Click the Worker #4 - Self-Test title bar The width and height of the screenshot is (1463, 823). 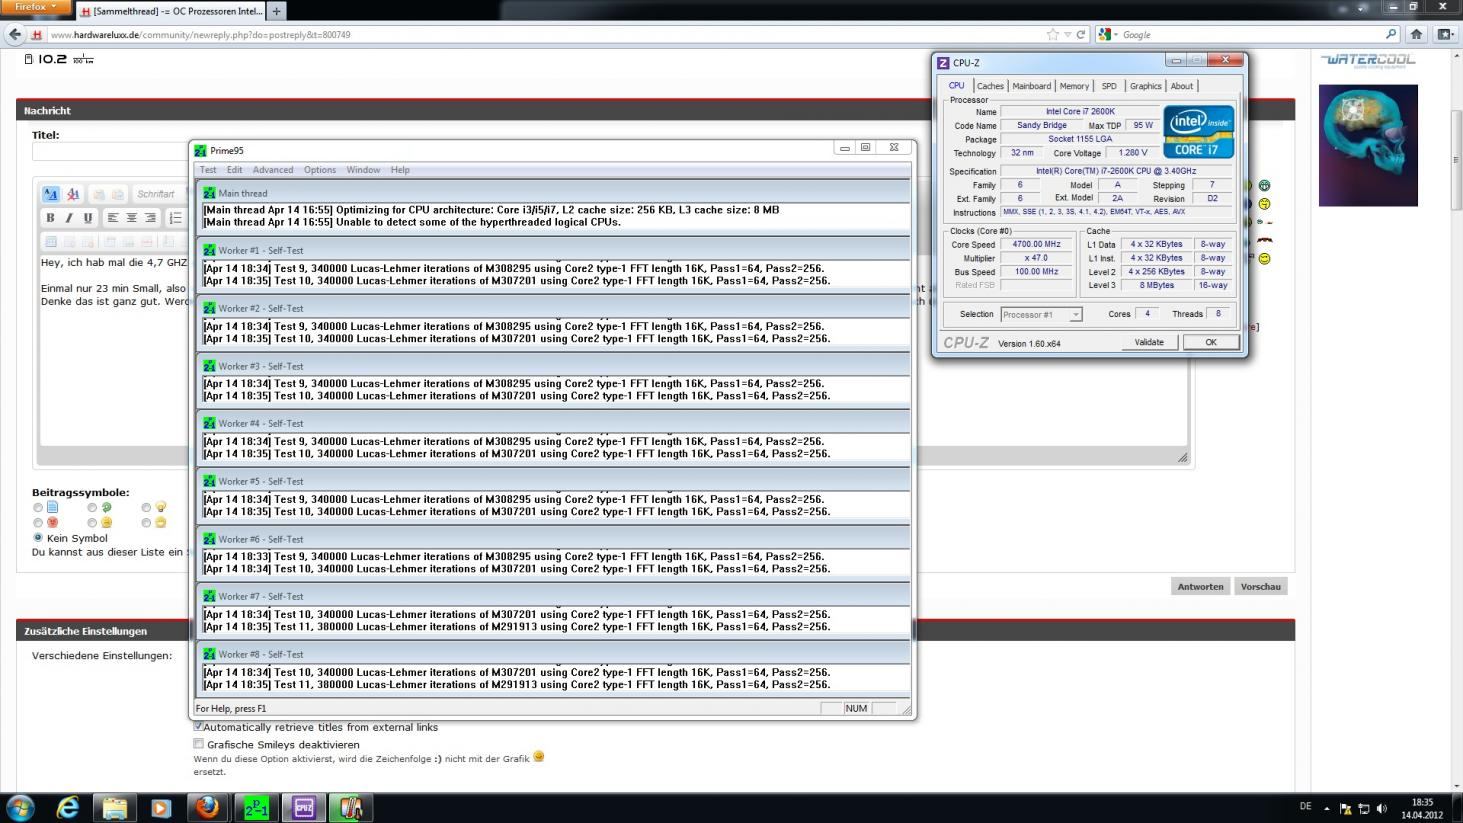[x=553, y=423]
